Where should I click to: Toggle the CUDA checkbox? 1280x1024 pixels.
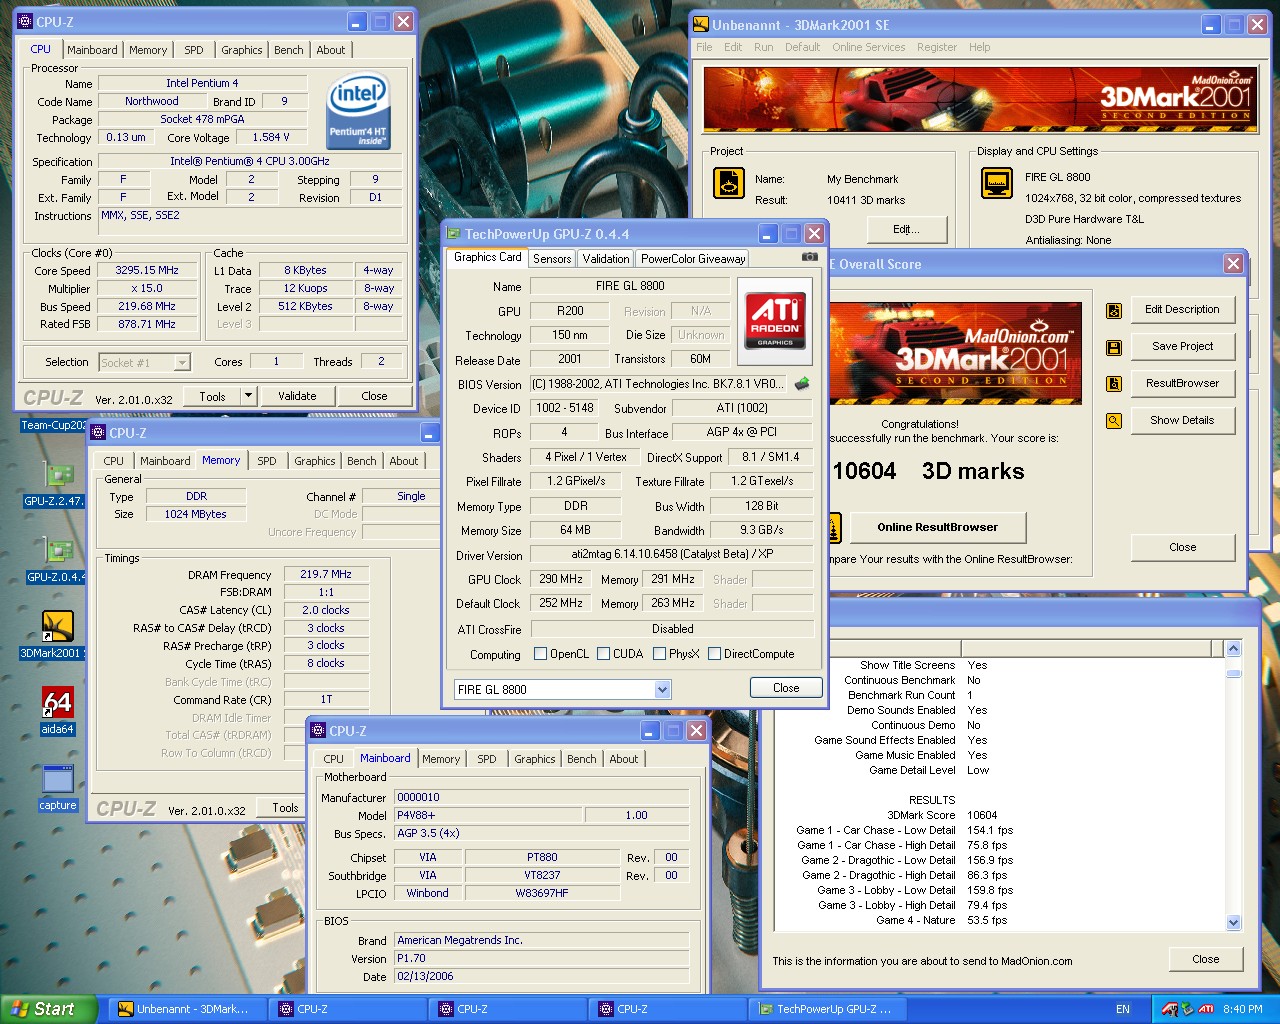603,654
